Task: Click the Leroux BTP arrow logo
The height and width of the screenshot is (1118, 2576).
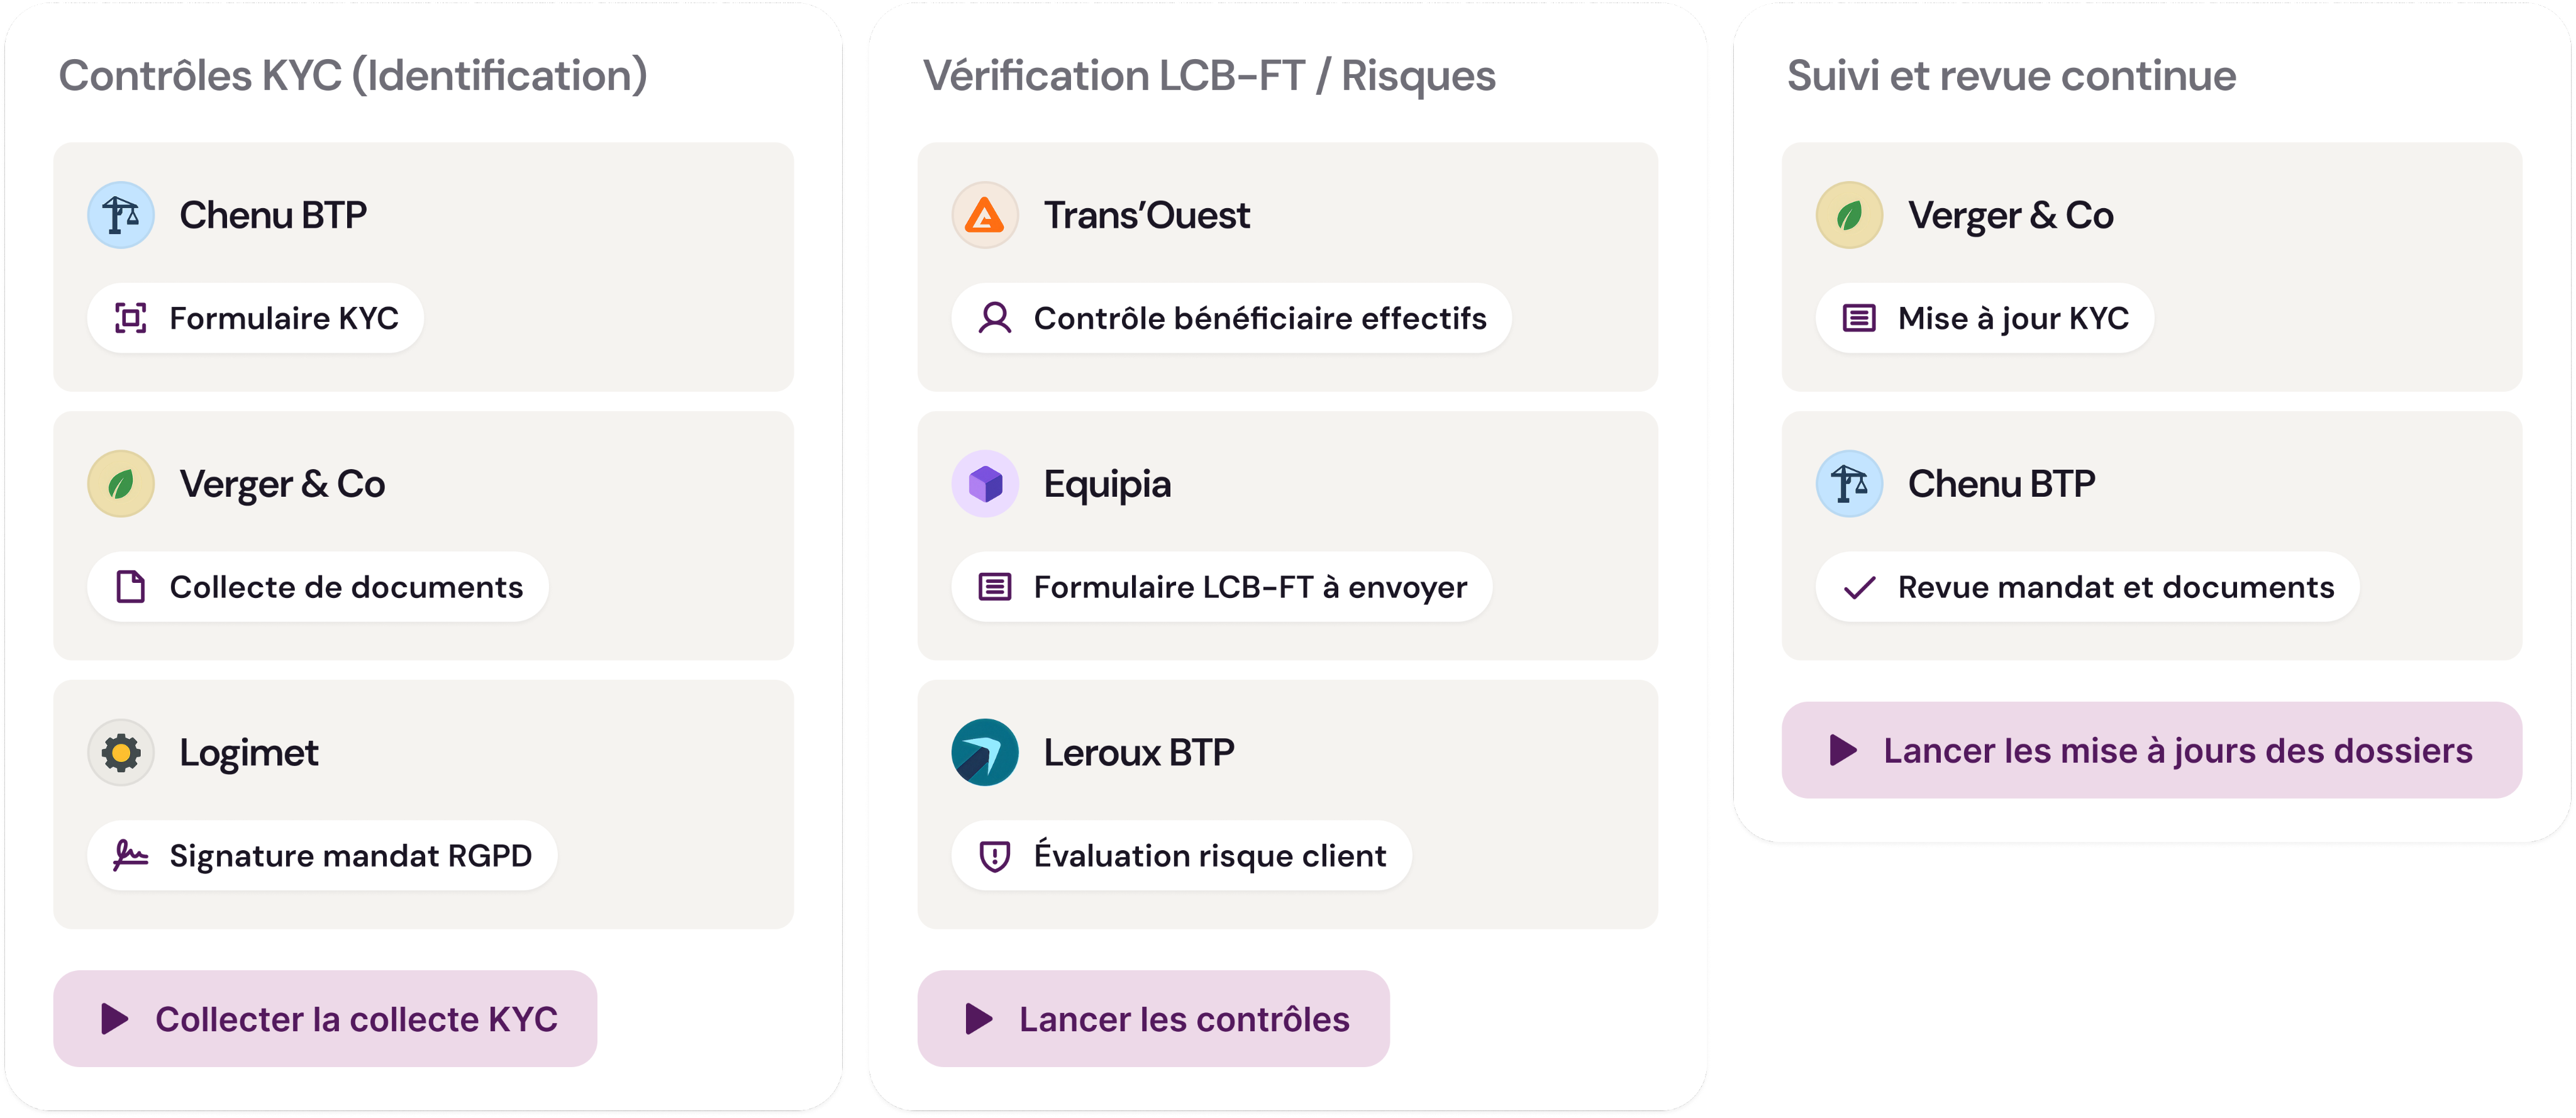Action: click(986, 752)
